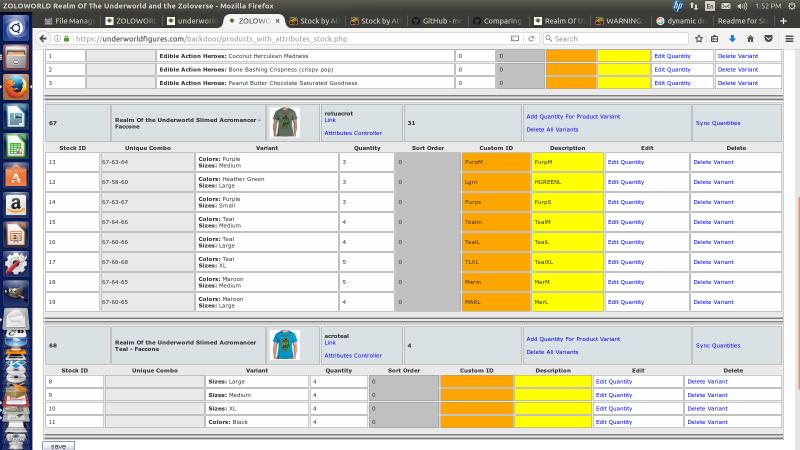
Task: Click the Search box in toolbar
Action: tap(615, 39)
